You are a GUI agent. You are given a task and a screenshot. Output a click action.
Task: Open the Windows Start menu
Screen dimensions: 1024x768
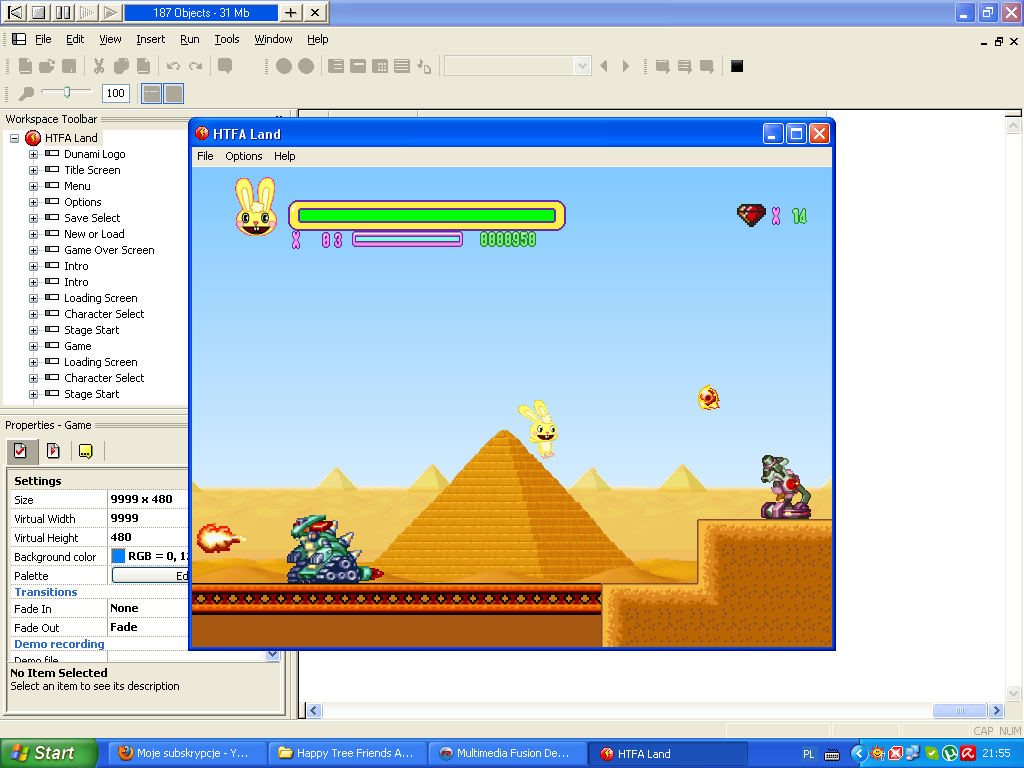(x=48, y=753)
